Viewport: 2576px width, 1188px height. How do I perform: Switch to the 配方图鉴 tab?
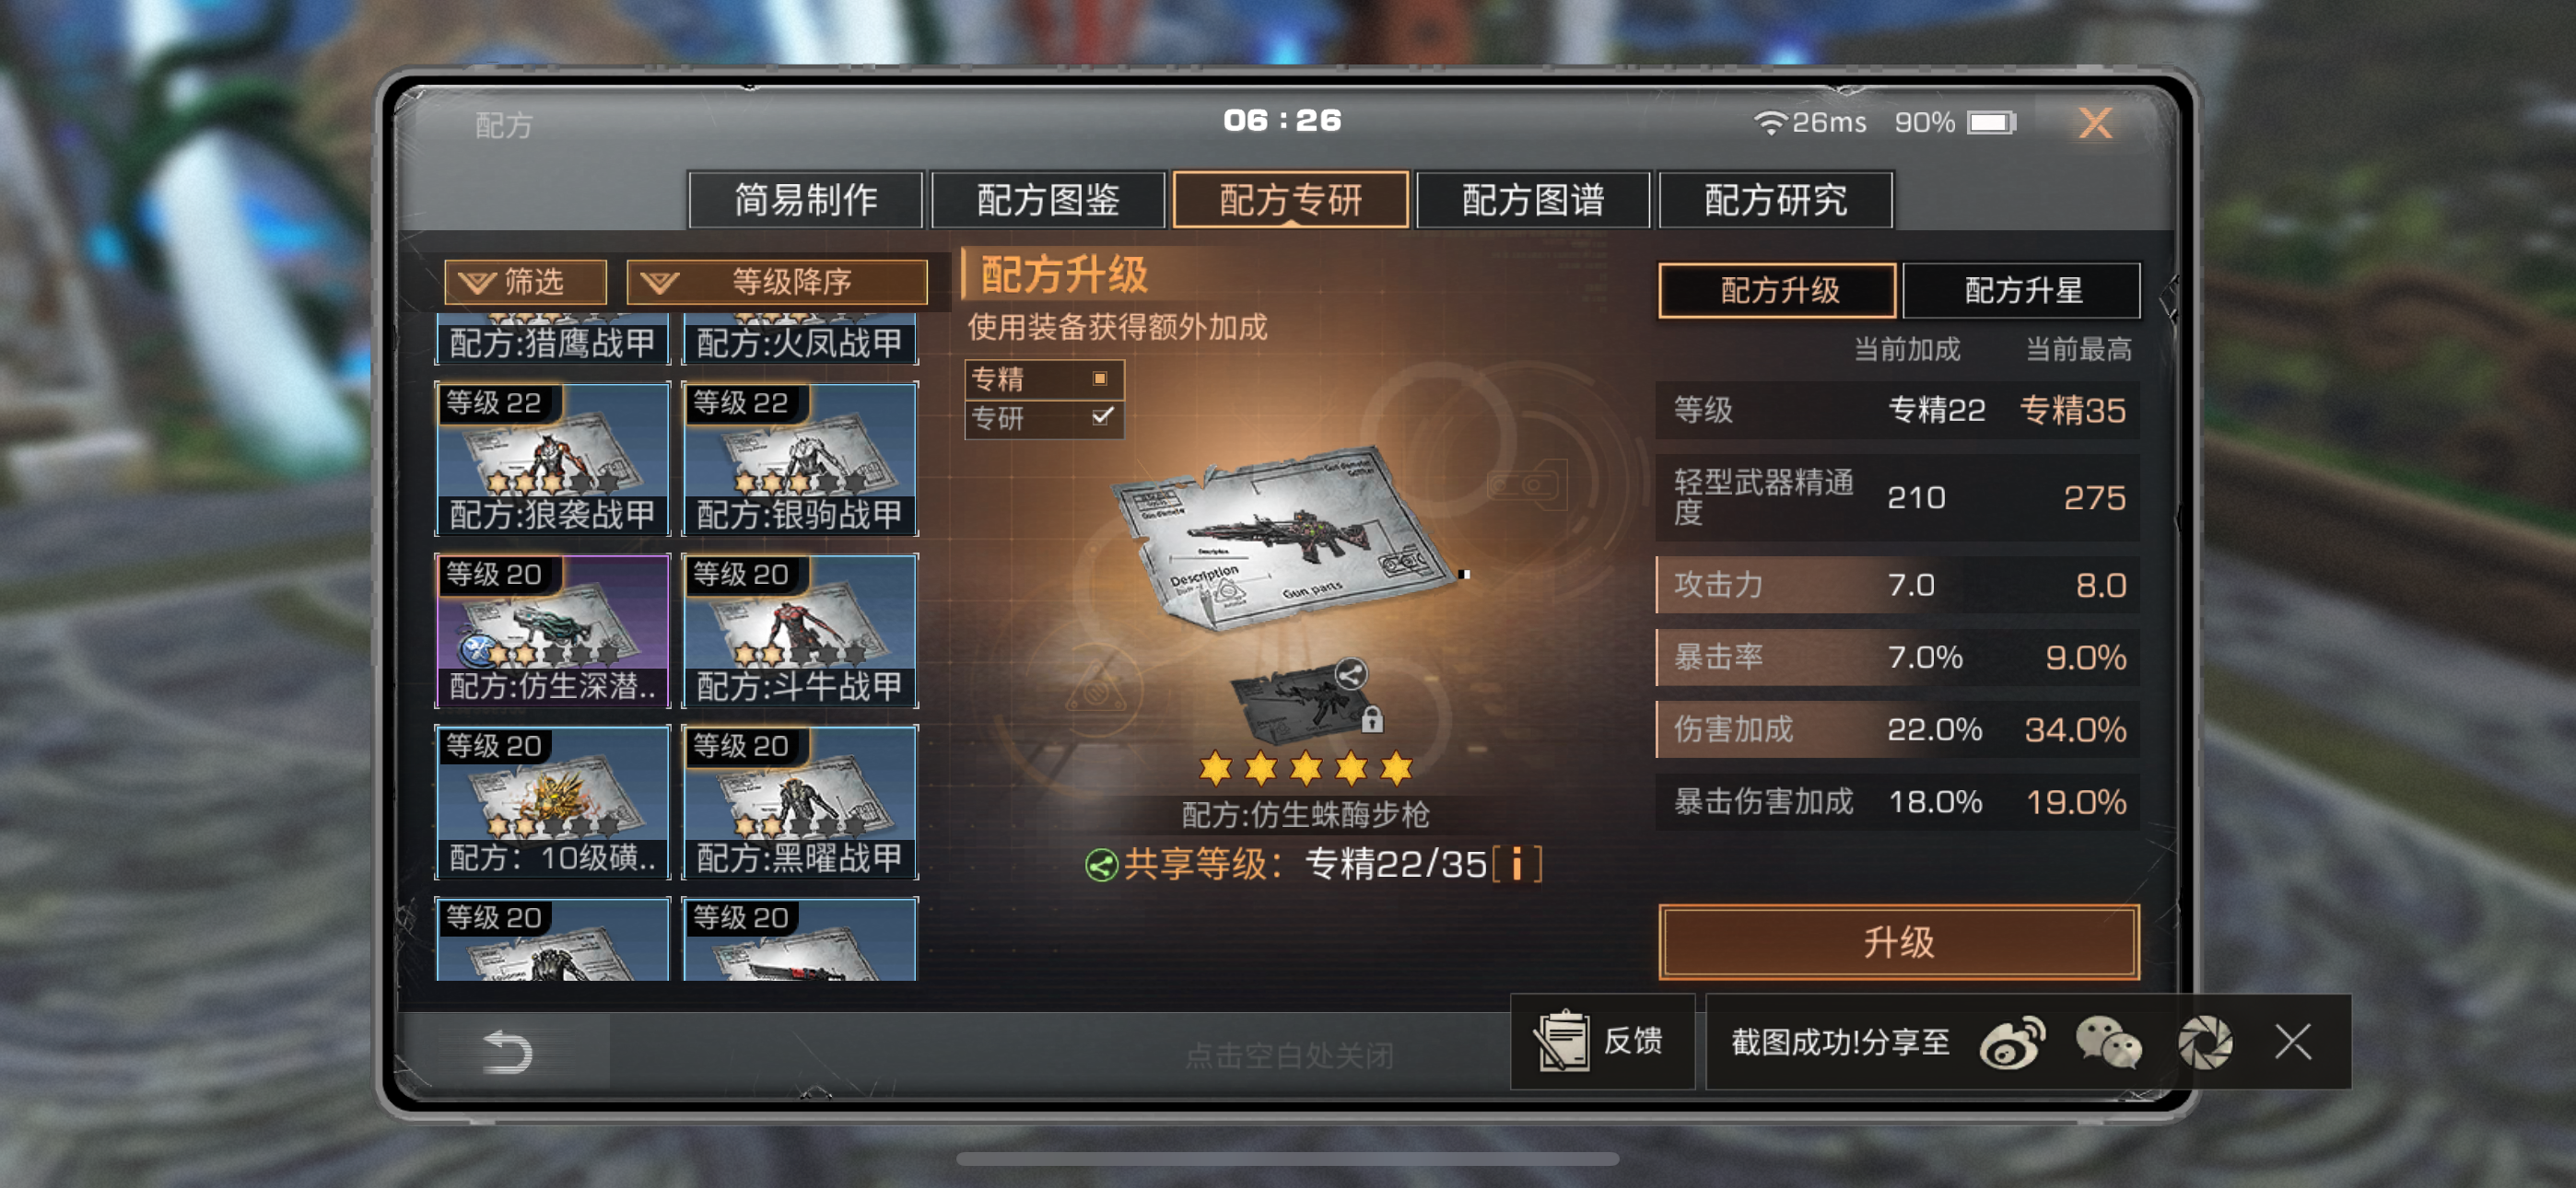(1048, 200)
